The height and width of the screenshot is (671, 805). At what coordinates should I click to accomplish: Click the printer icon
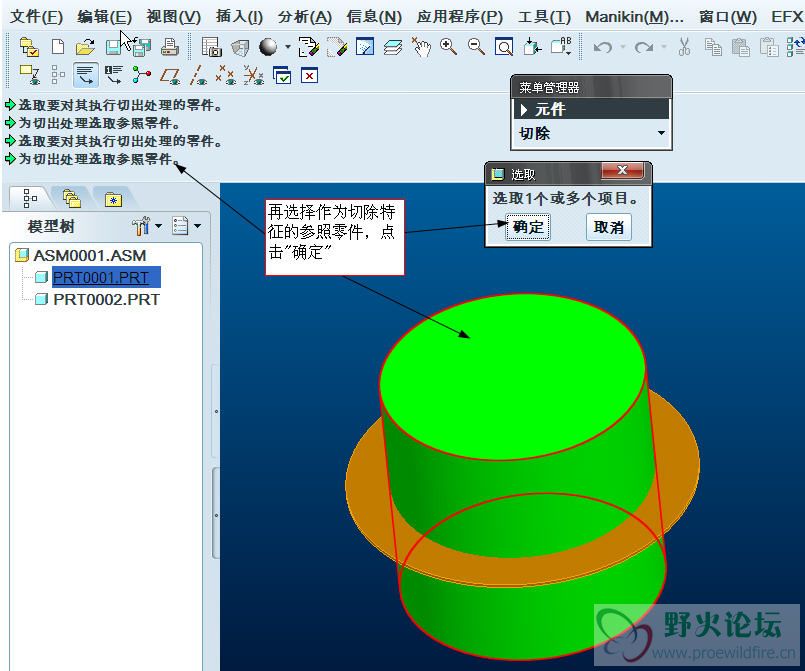pos(169,47)
